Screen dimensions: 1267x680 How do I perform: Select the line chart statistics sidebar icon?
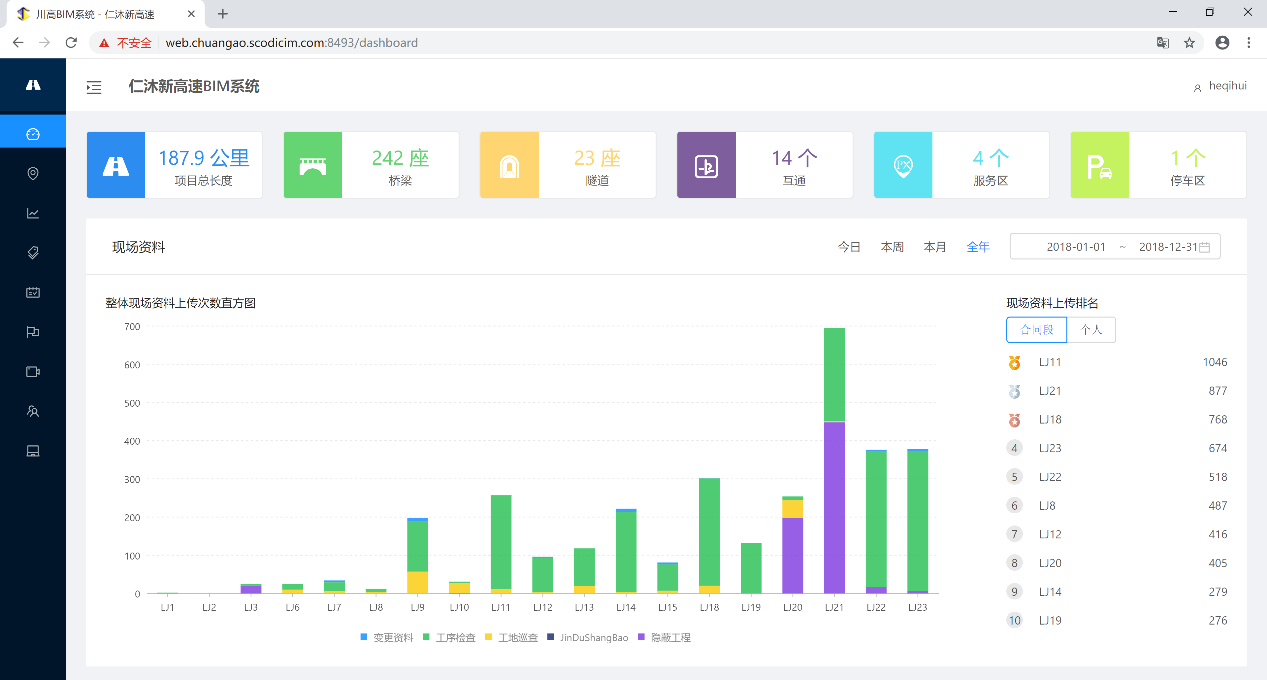click(33, 213)
